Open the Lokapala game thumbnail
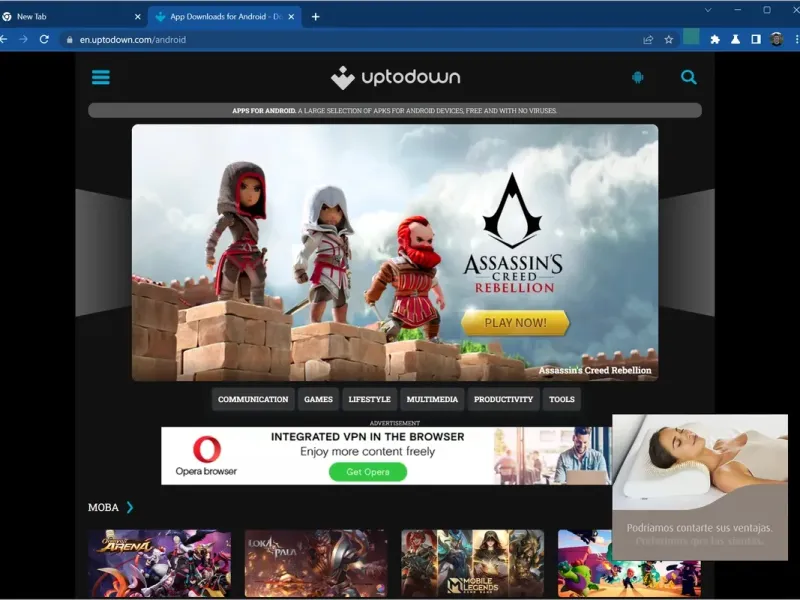800x600 pixels. [316, 563]
